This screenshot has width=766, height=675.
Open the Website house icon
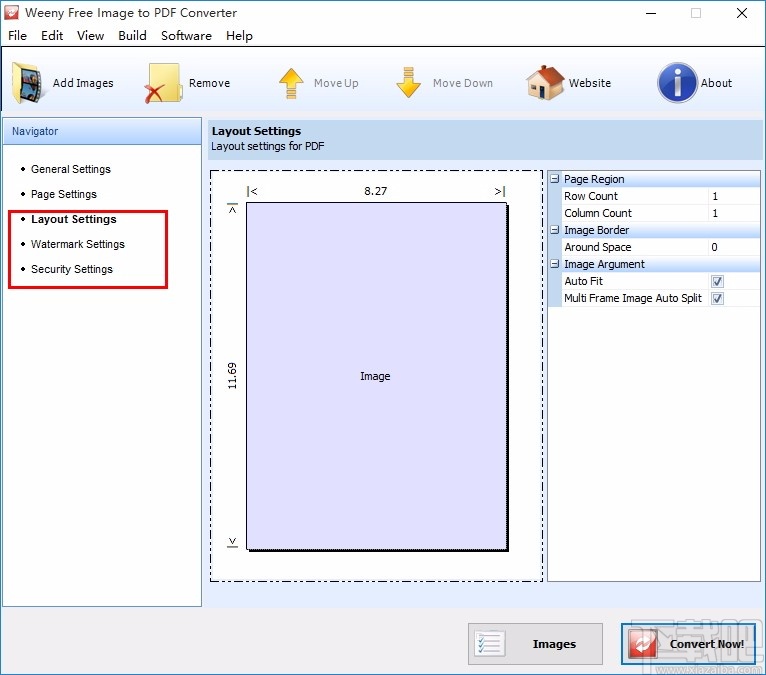(x=545, y=83)
